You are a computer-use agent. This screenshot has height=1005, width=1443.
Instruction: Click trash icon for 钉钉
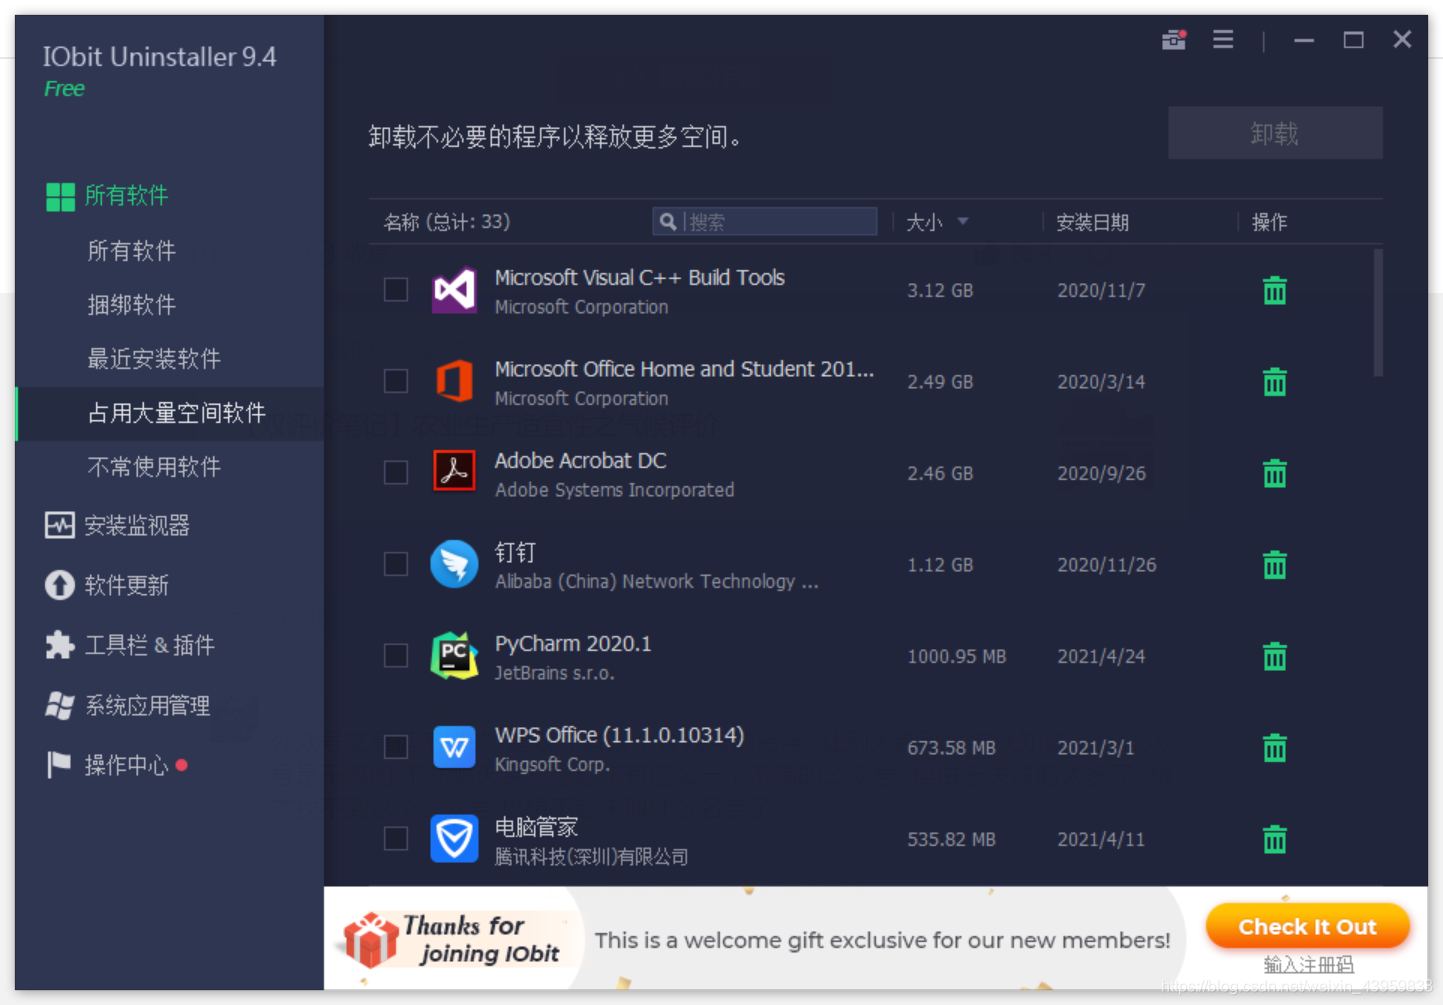tap(1274, 565)
